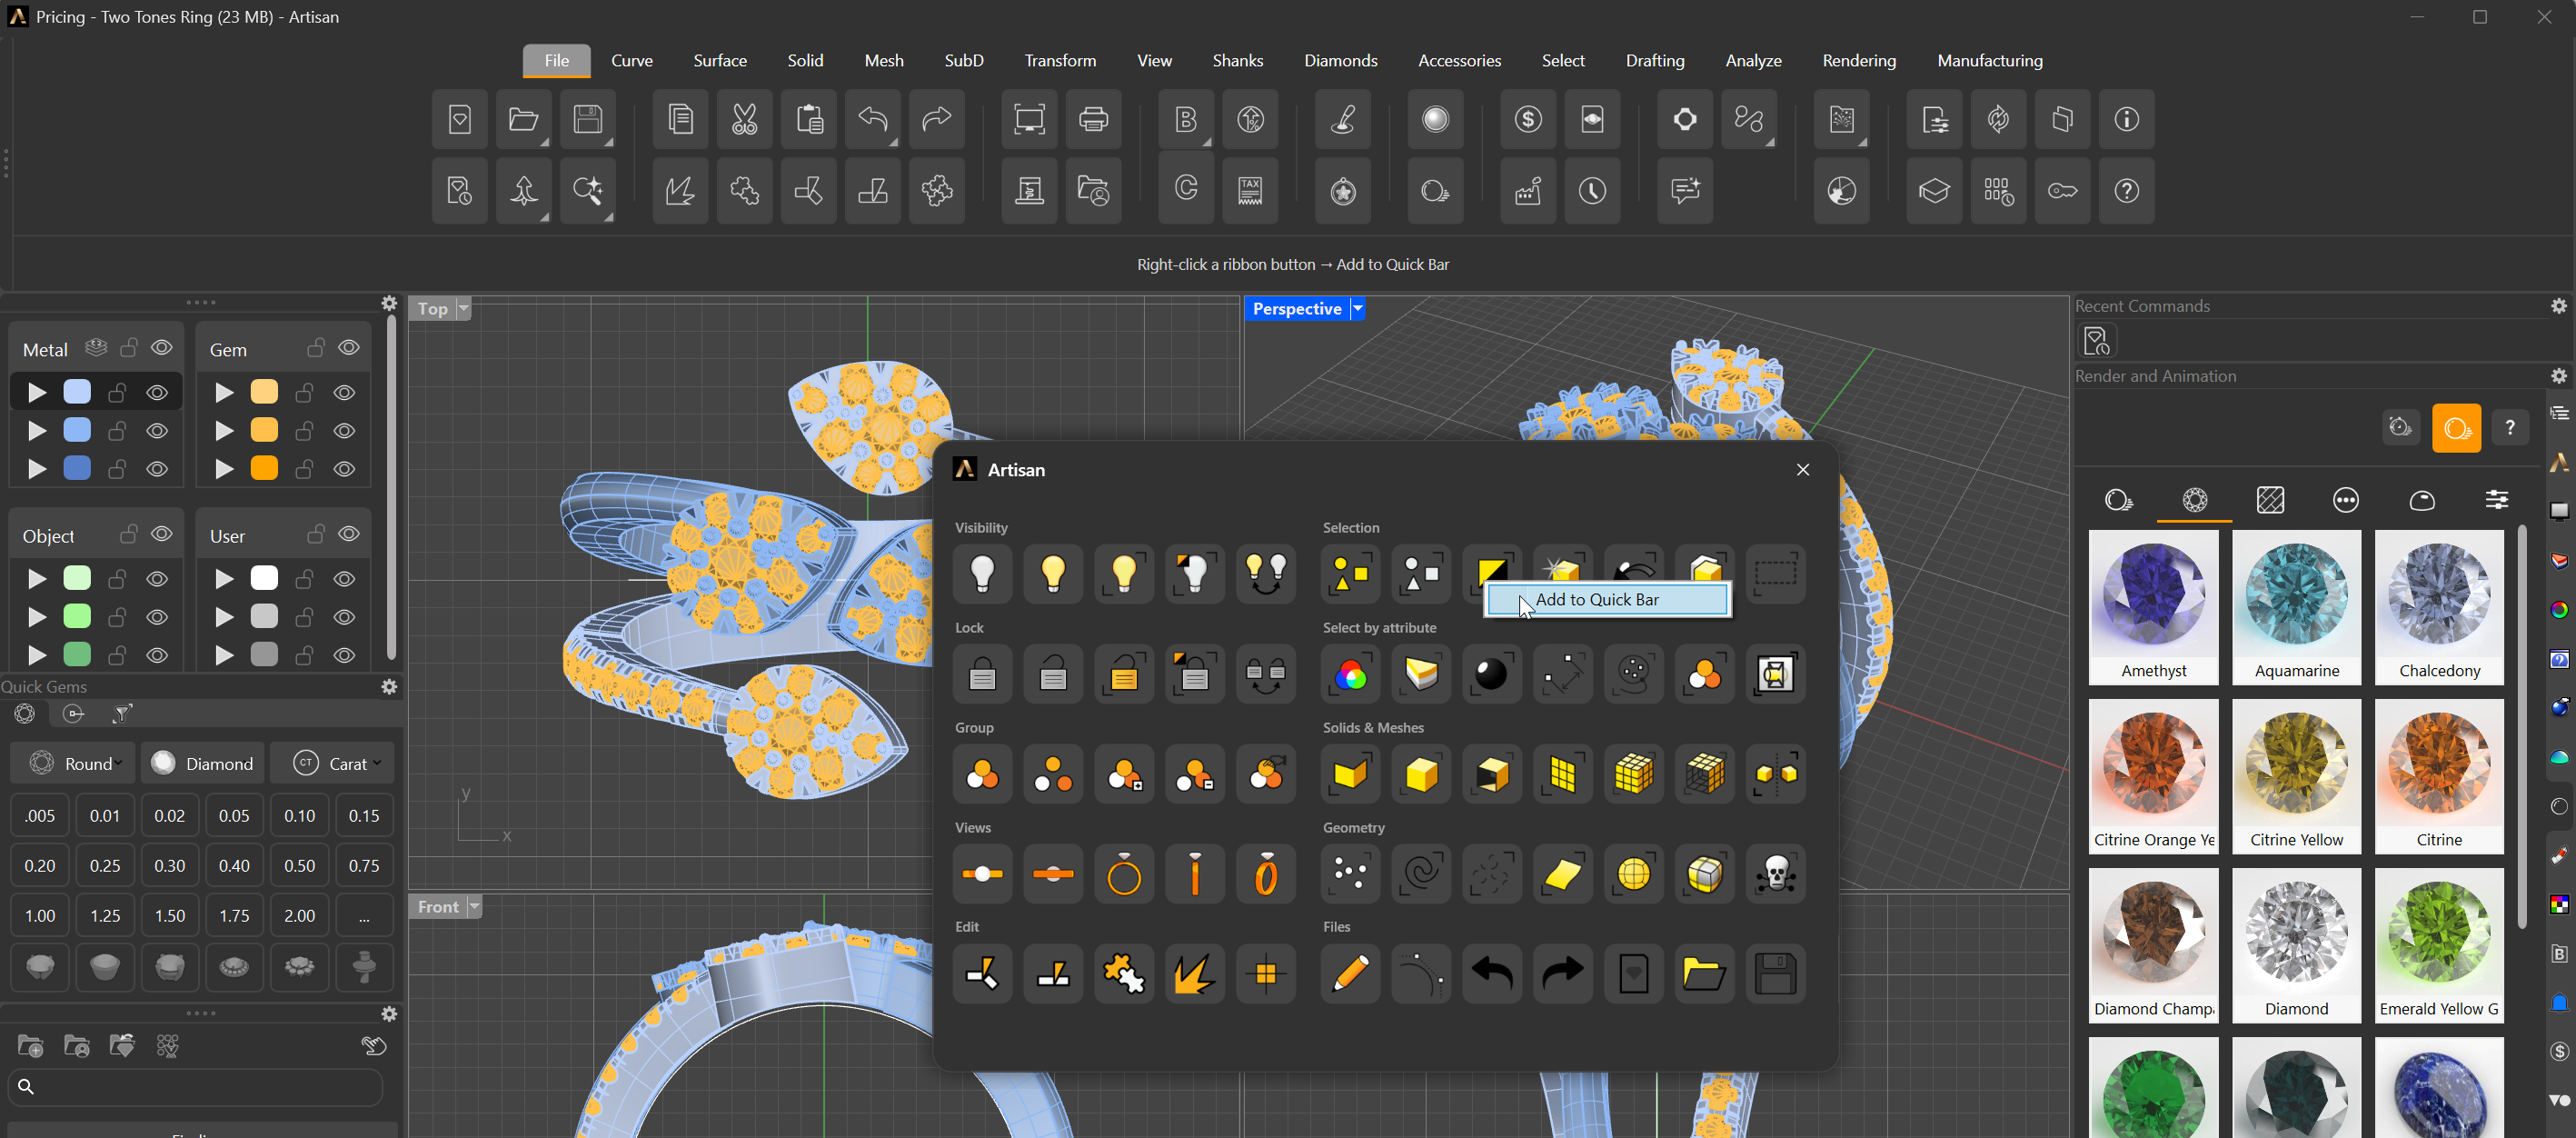Hide the white User layer
2576x1138 pixels.
(344, 579)
